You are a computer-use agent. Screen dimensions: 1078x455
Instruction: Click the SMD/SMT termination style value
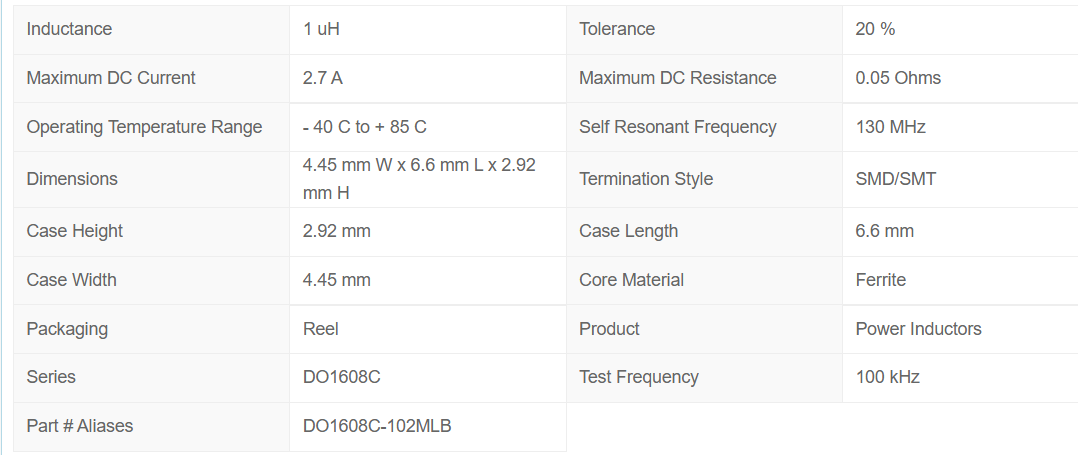click(896, 179)
